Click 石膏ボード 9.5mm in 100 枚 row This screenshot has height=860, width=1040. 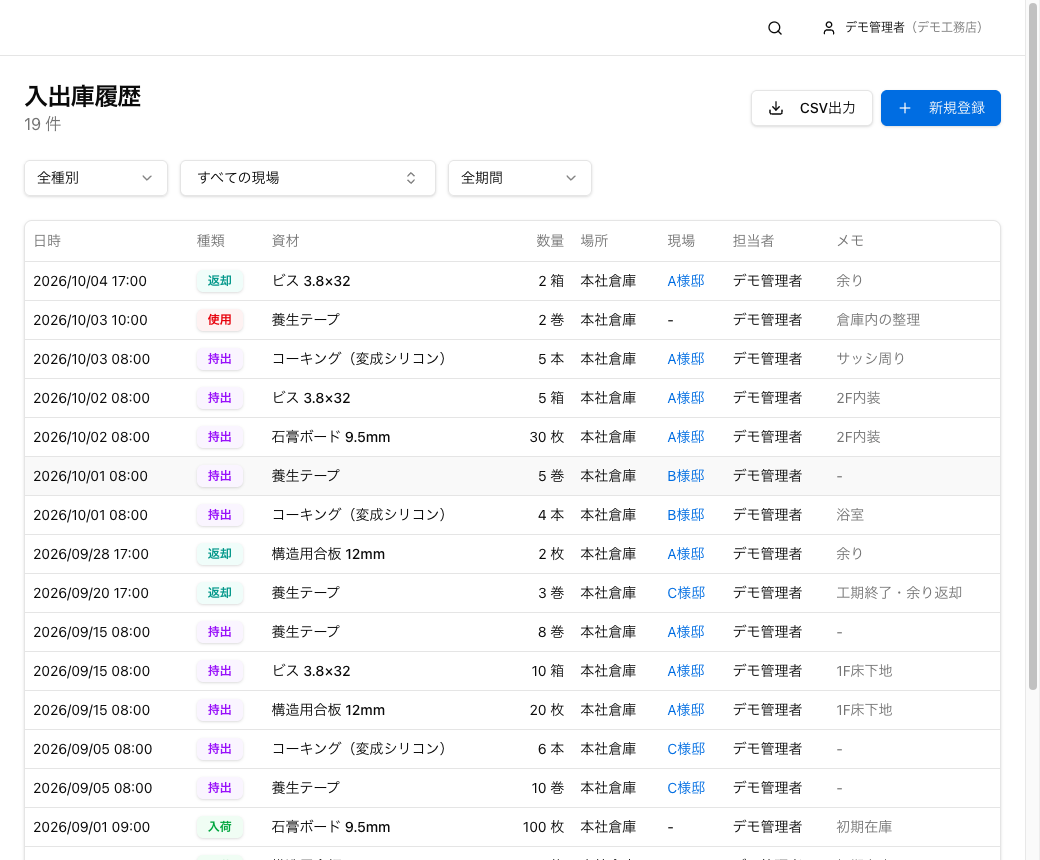pyautogui.click(x=331, y=827)
